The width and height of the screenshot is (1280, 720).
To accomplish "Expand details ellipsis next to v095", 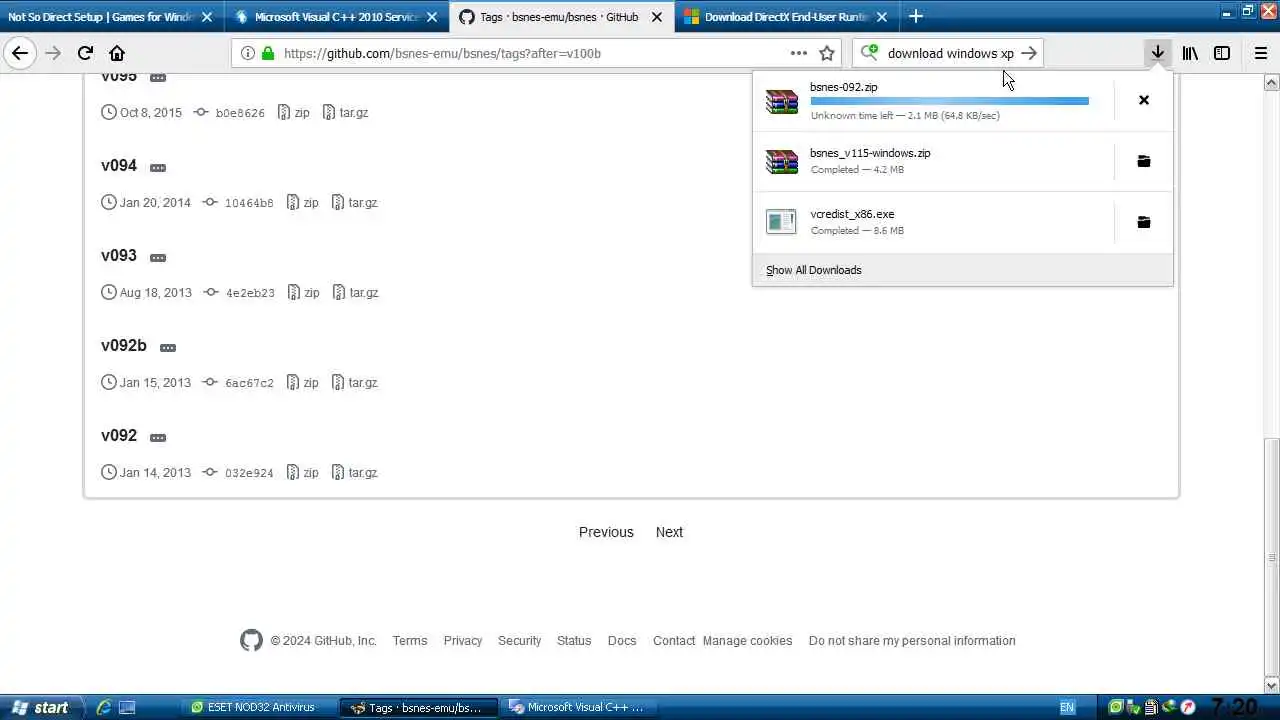I will [158, 77].
